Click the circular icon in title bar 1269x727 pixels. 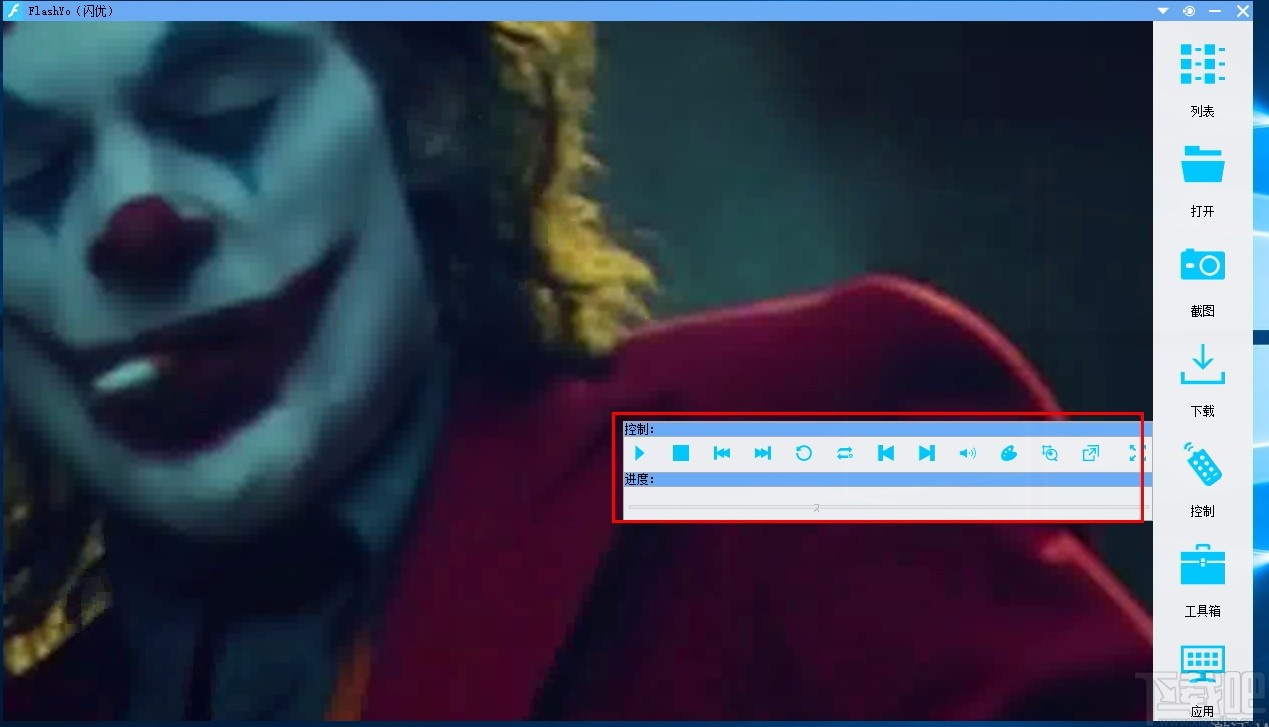click(1188, 11)
